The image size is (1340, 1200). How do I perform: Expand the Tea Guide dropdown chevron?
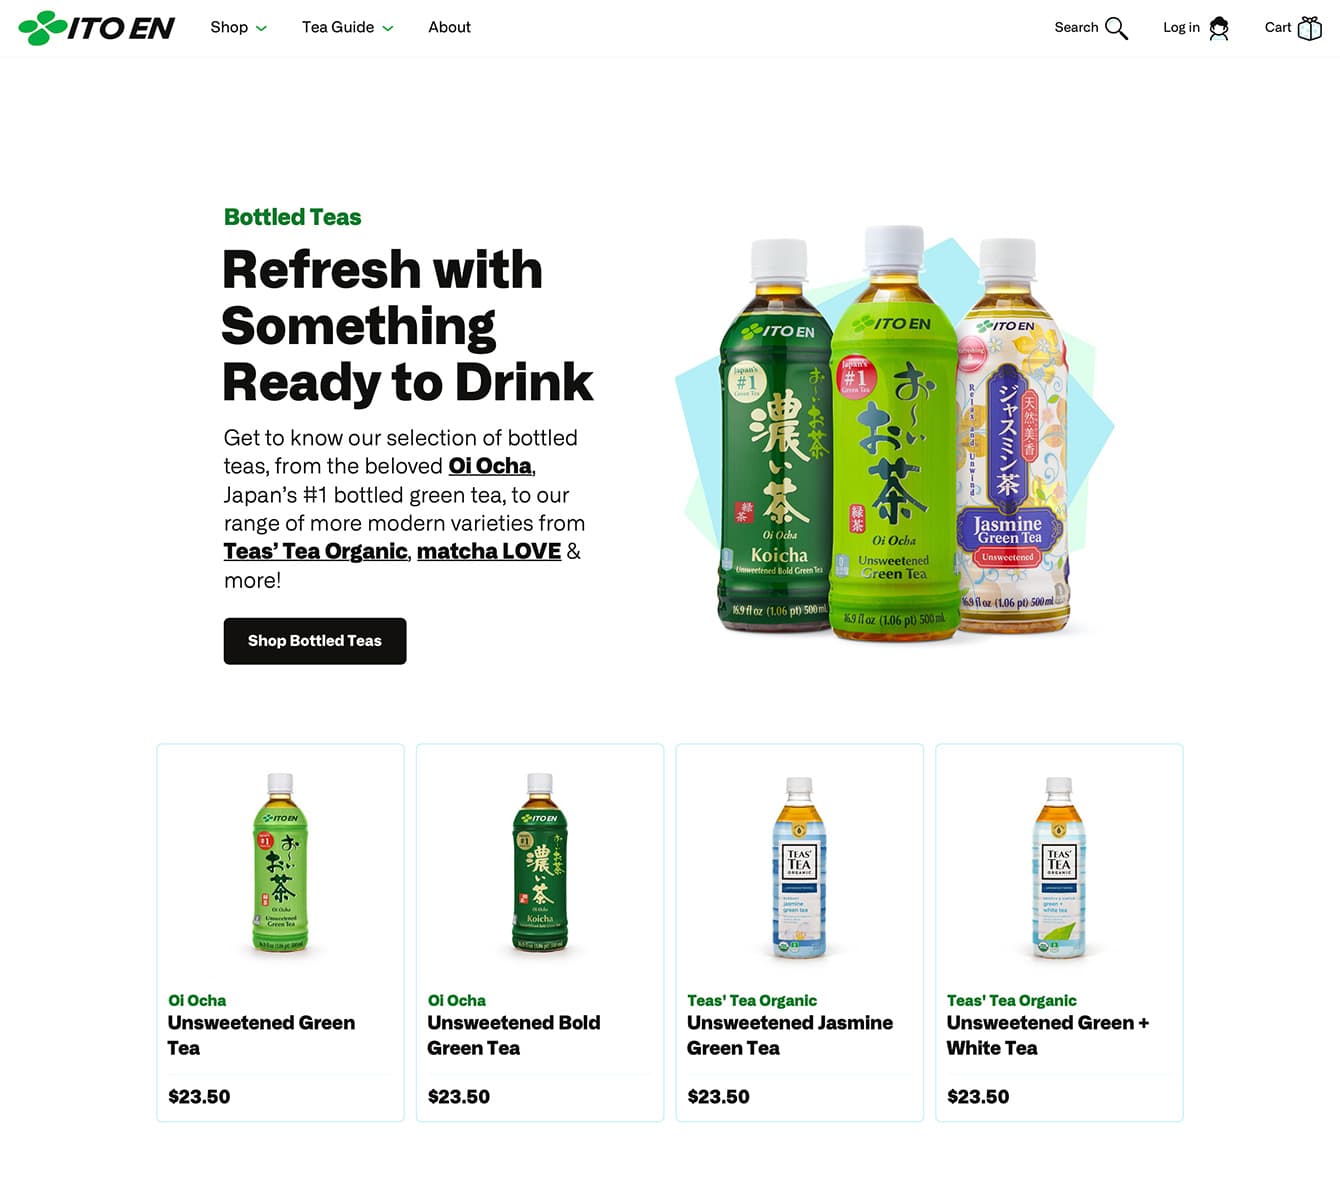point(388,29)
